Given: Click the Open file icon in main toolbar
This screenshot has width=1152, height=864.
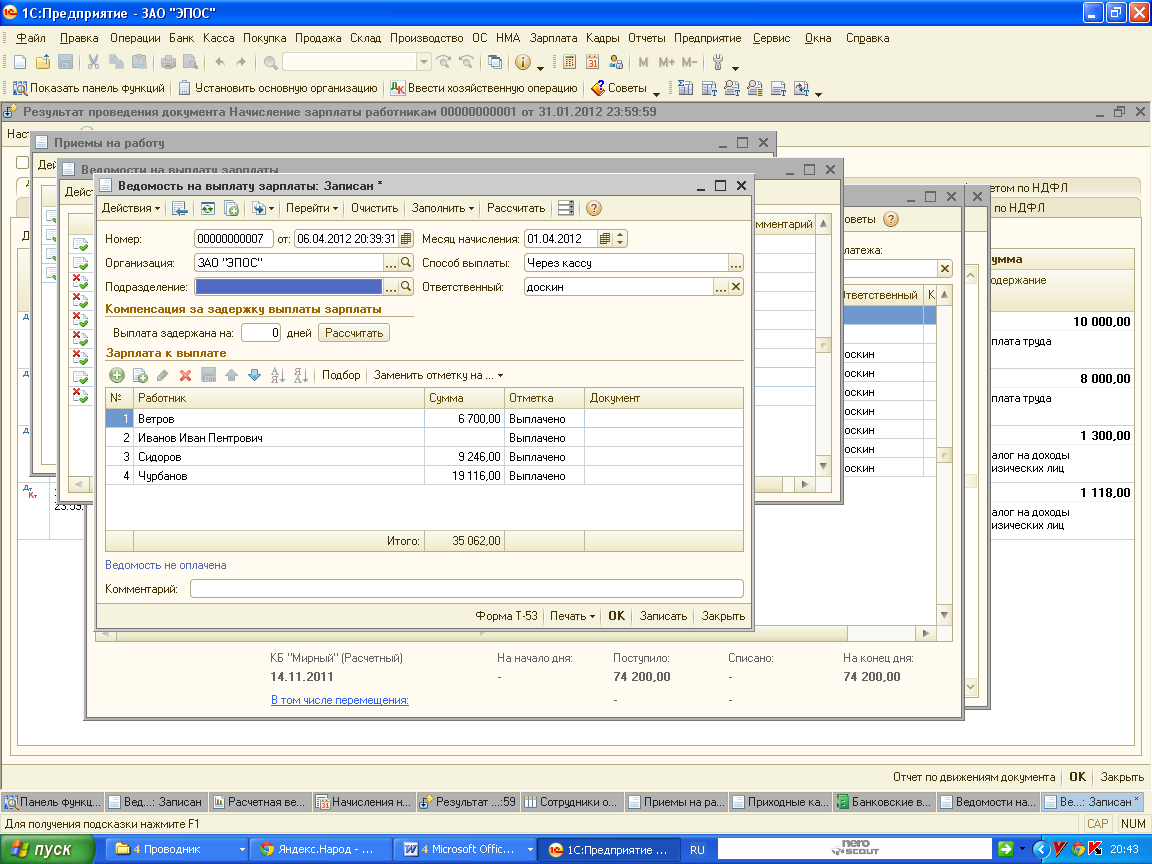Looking at the screenshot, I should pos(43,62).
